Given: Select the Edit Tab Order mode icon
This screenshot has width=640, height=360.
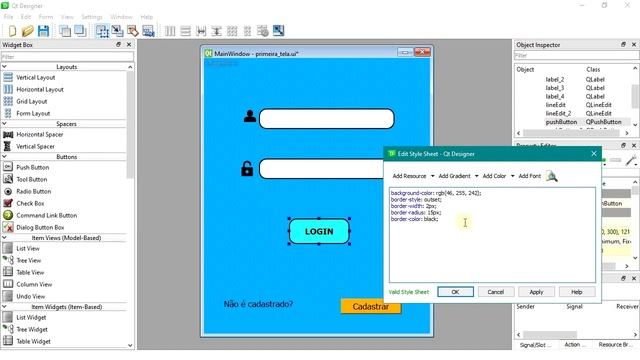Looking at the screenshot, I should 148,31.
